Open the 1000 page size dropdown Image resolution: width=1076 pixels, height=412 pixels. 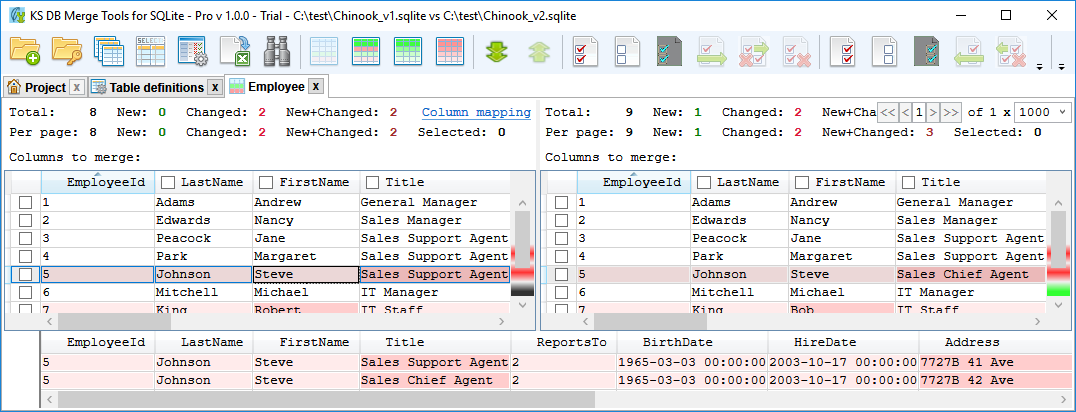tap(1042, 112)
